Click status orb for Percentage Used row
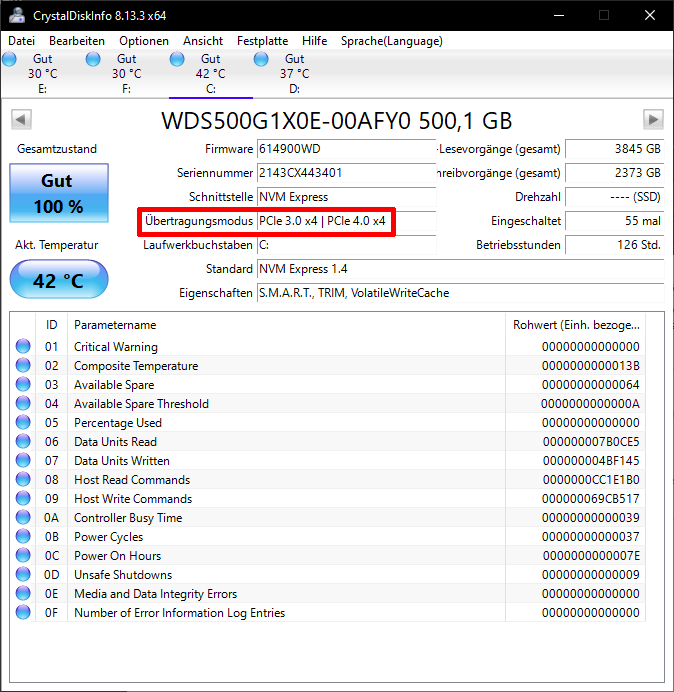Viewport: 674px width, 692px height. coord(23,422)
